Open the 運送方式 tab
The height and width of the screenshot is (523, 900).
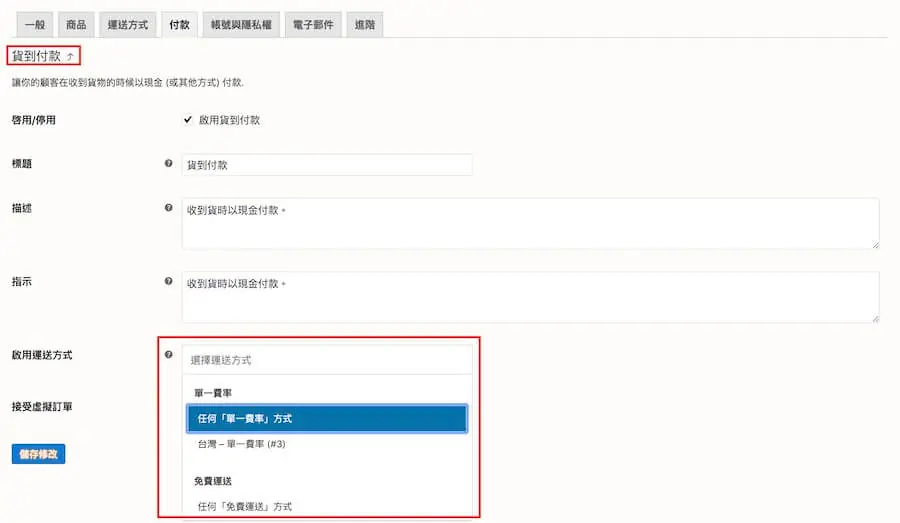pyautogui.click(x=127, y=25)
